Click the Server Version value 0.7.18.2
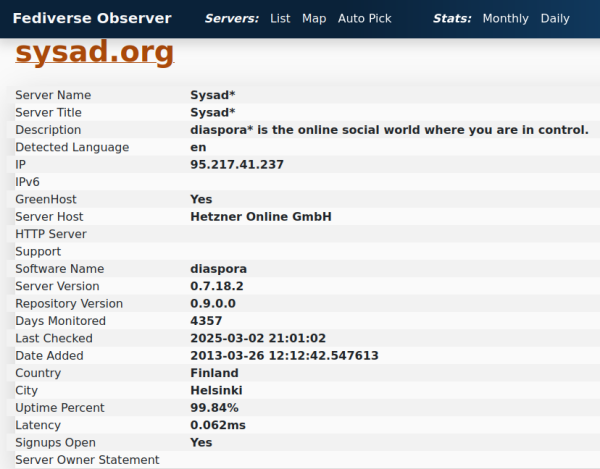This screenshot has height=469, width=600. point(217,286)
